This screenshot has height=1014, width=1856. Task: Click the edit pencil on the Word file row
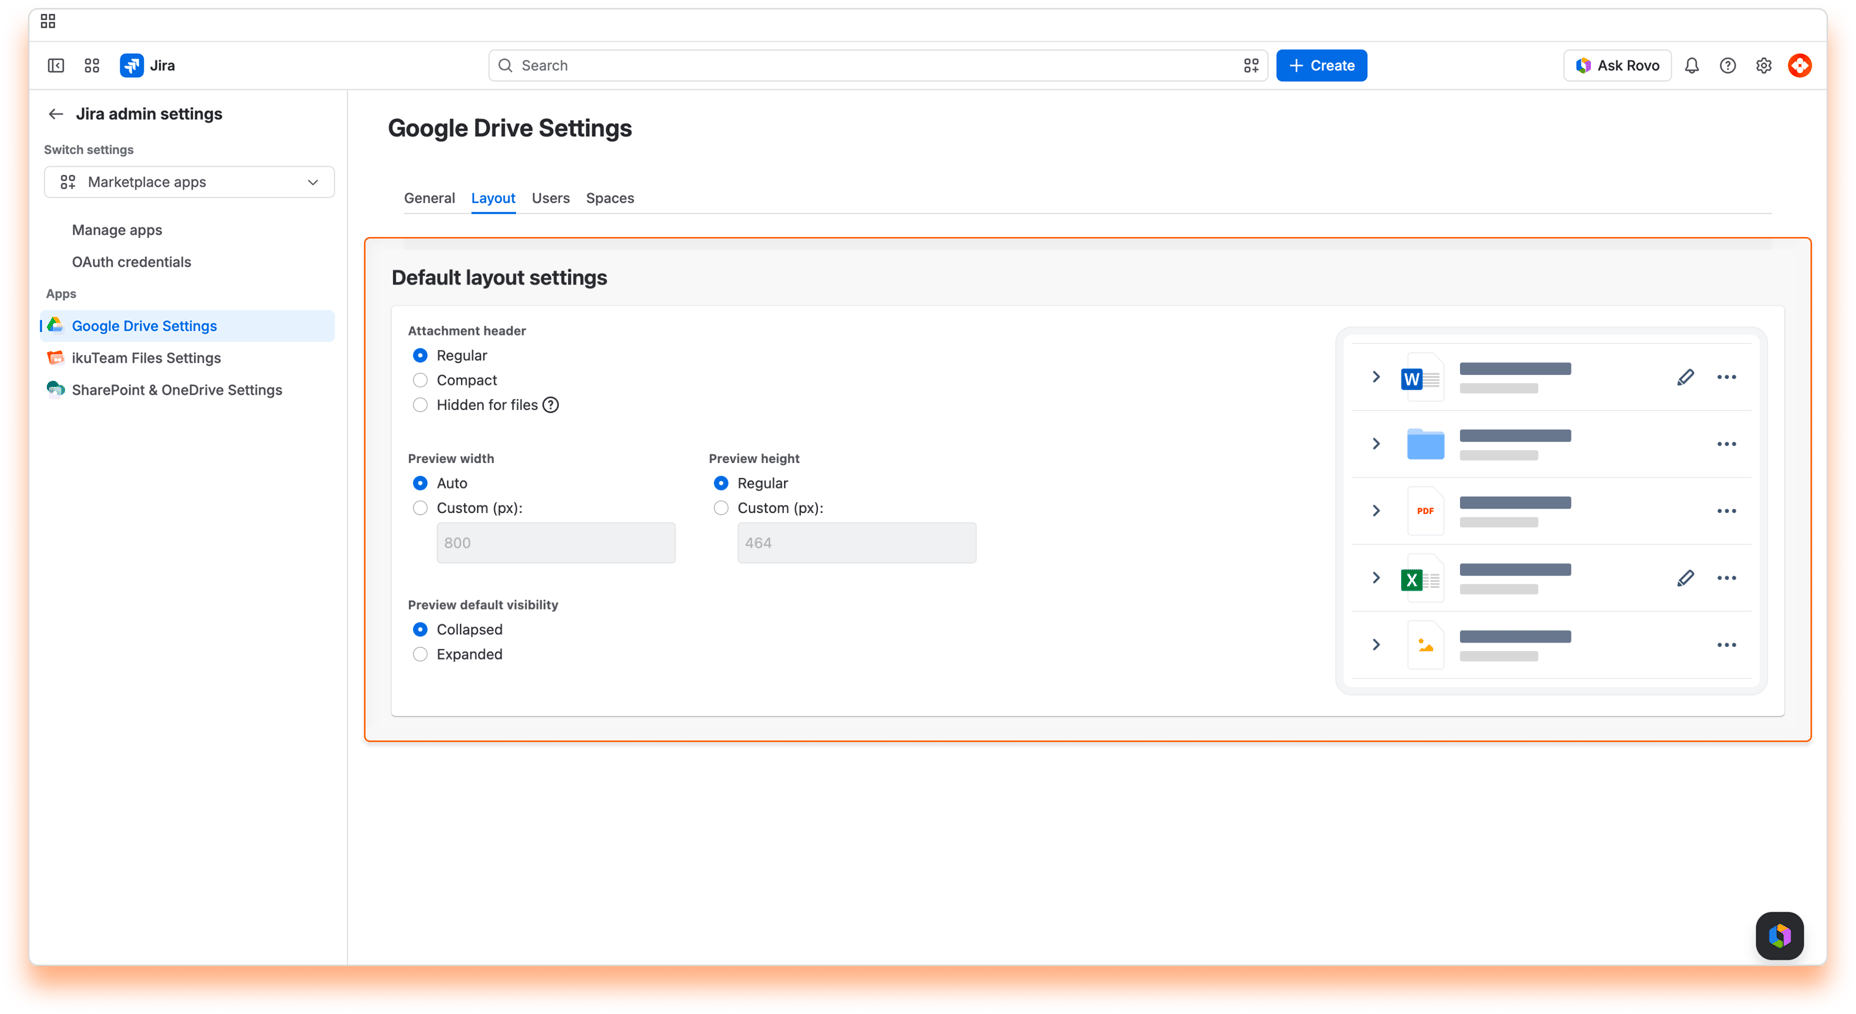1686,377
